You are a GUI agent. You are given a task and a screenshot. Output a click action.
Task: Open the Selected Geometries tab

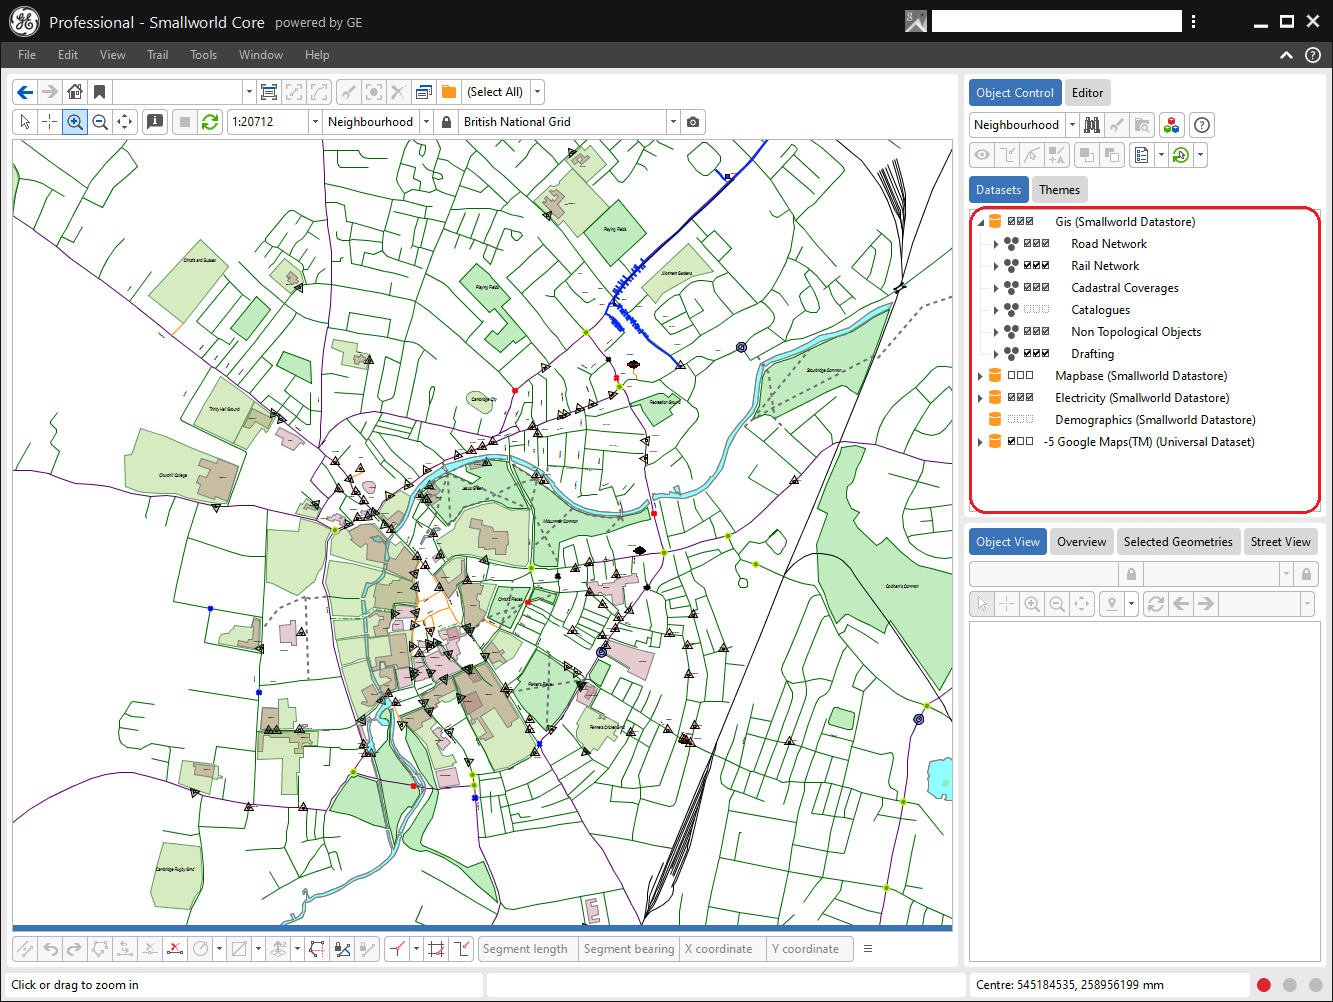click(x=1178, y=542)
